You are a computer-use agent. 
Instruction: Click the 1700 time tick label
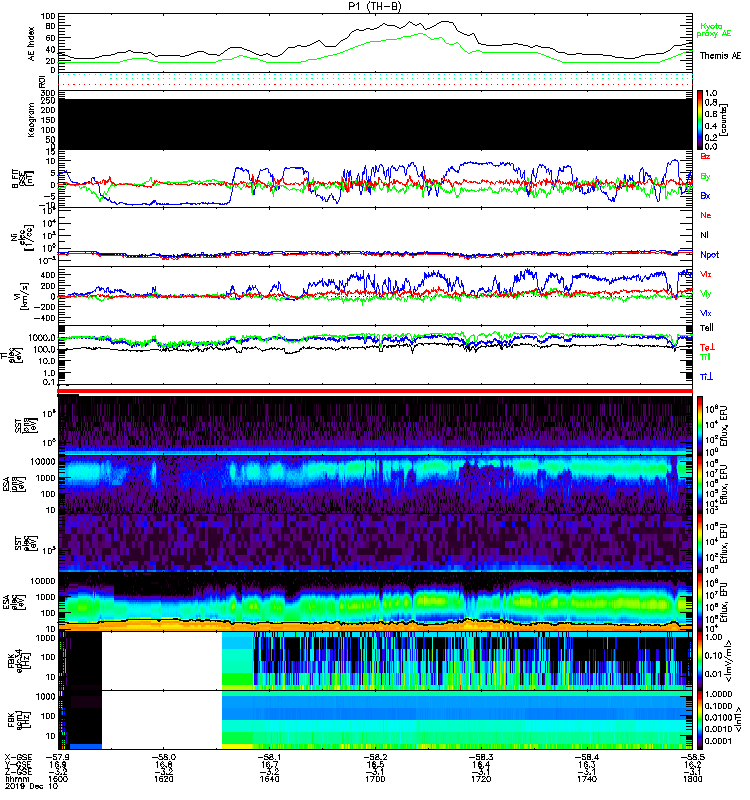tap(375, 779)
